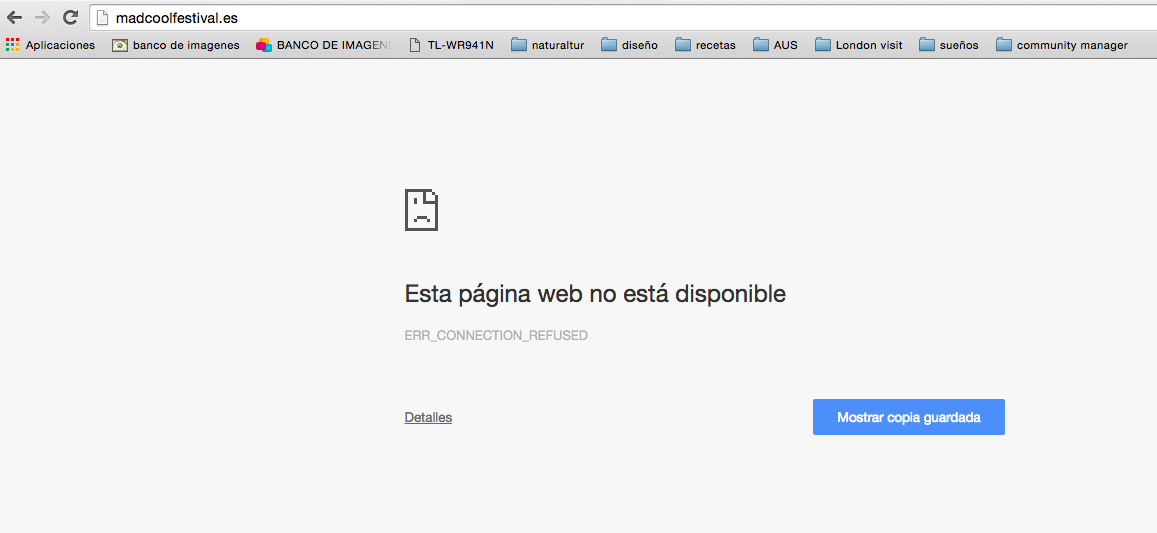Reload the page with the refresh icon
The image size is (1157, 533).
[x=70, y=18]
